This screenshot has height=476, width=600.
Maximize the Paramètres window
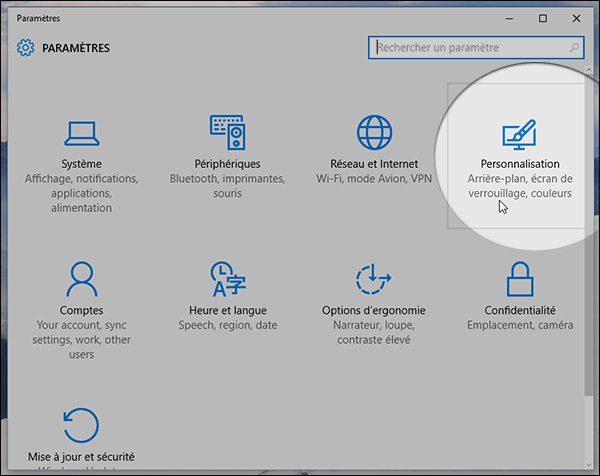[x=543, y=18]
